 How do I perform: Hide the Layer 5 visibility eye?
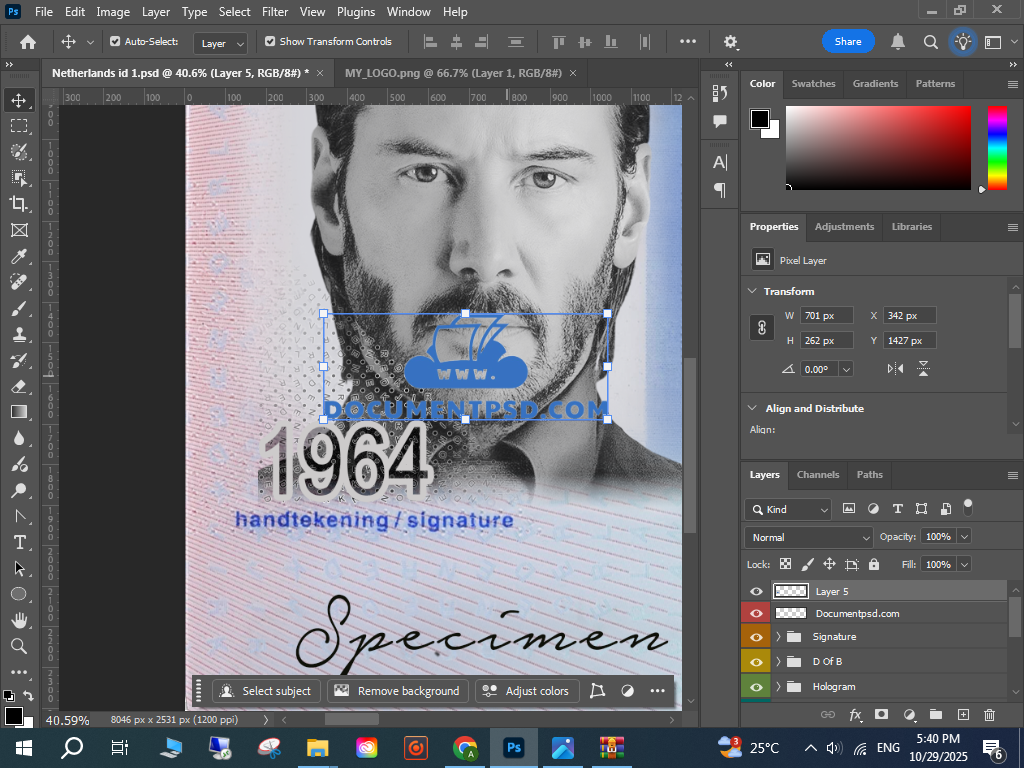(x=756, y=592)
